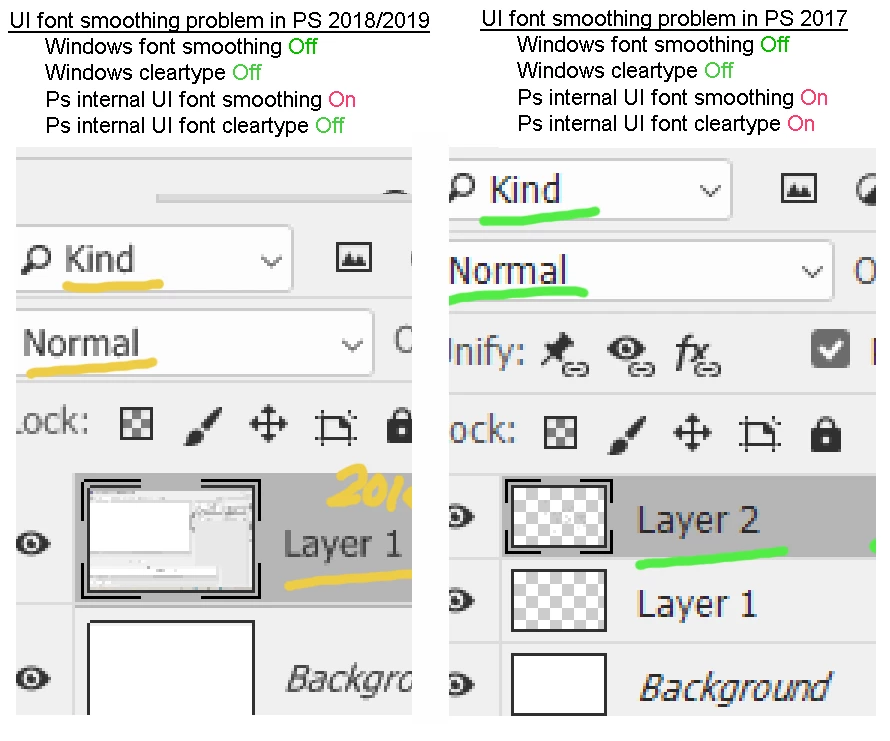Hide Layer 2 in PS 2017 panel
The image size is (890, 741).
pyautogui.click(x=462, y=517)
